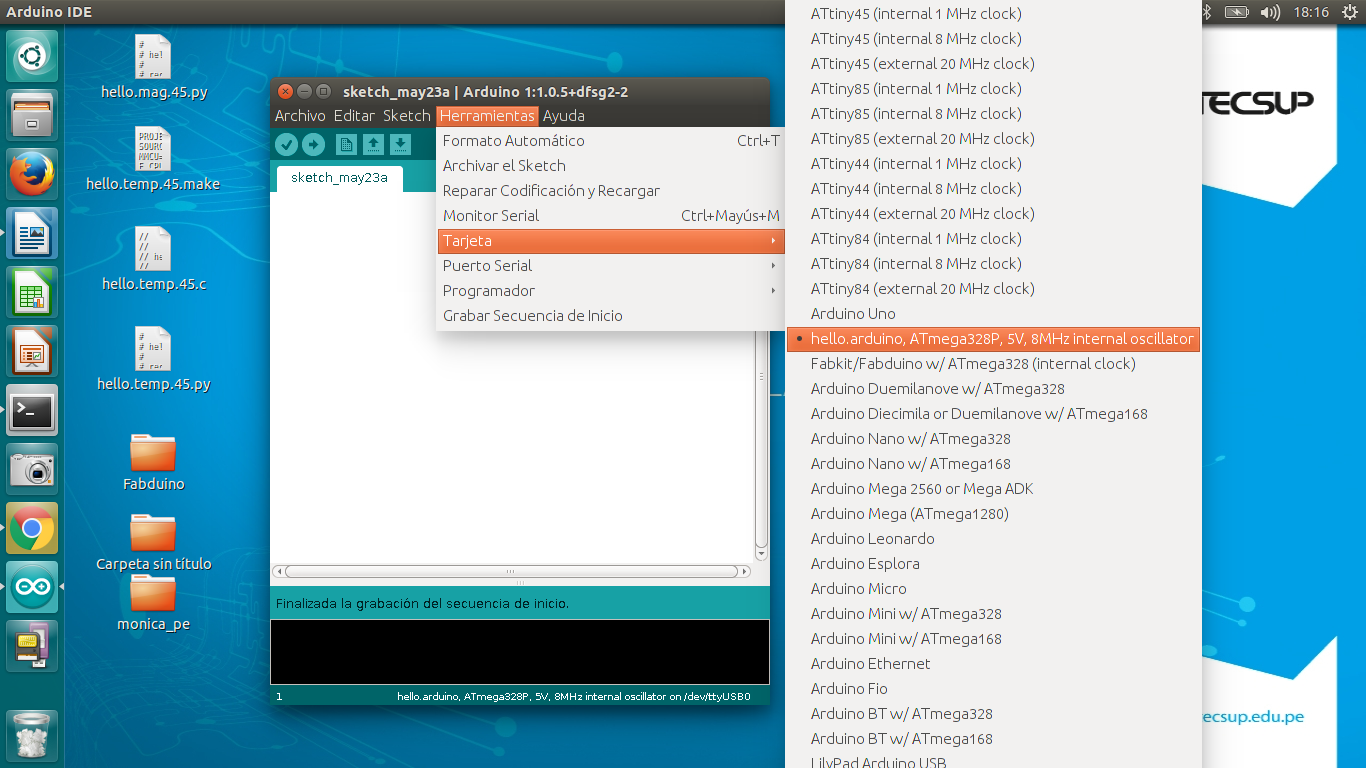Click the battery indicator in top panel
This screenshot has height=768, width=1366.
tap(1237, 12)
